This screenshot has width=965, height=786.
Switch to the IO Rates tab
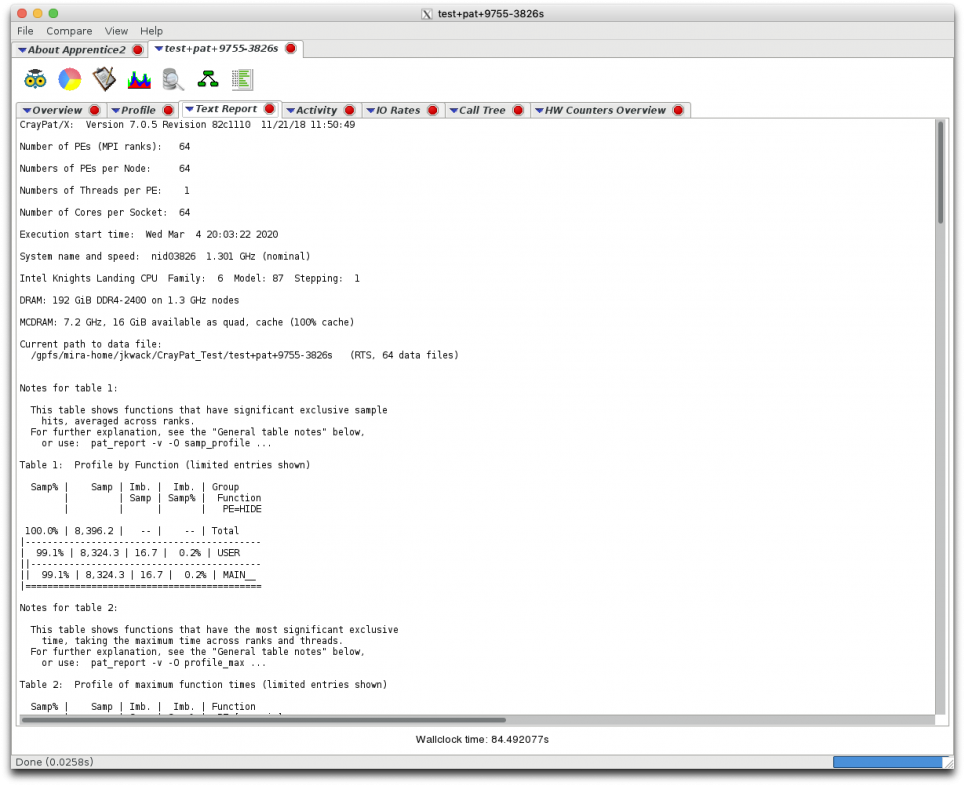[x=397, y=110]
